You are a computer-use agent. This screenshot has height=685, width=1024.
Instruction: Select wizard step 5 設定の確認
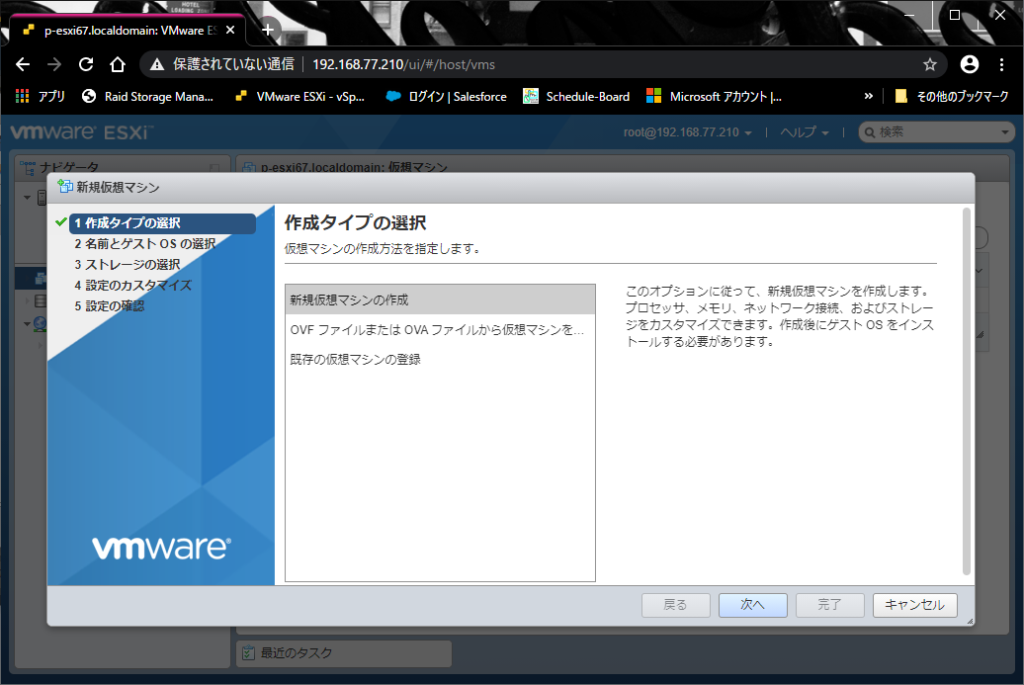point(109,306)
